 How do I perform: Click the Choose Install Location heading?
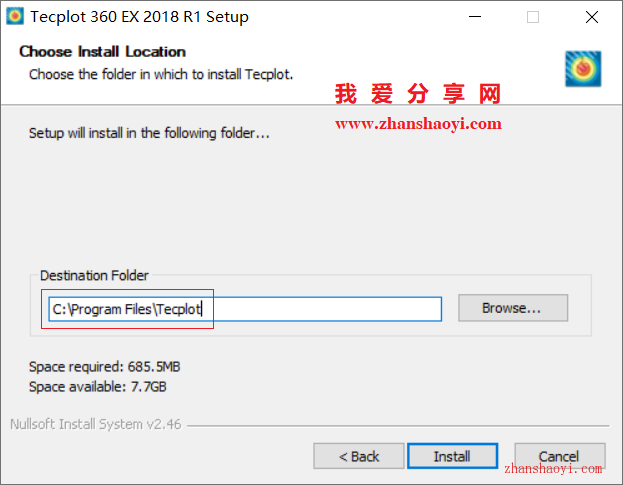[103, 52]
